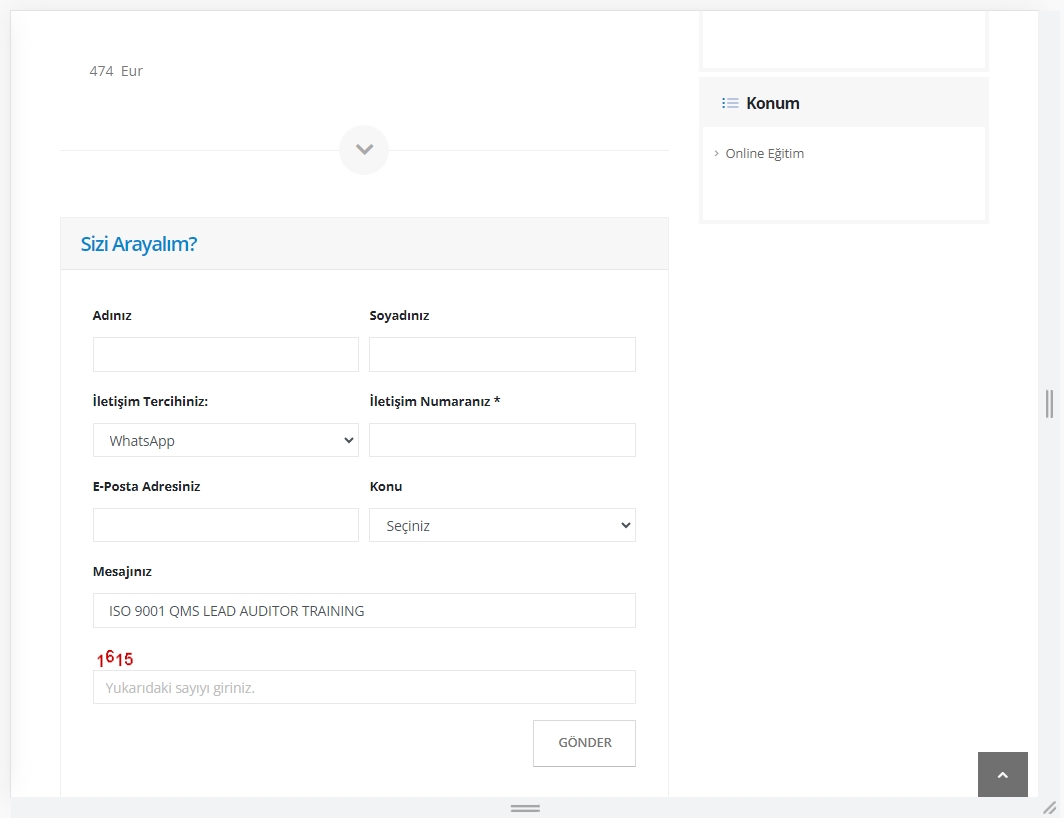Click the round chevron-down expand button
This screenshot has height=818, width=1064.
[364, 150]
